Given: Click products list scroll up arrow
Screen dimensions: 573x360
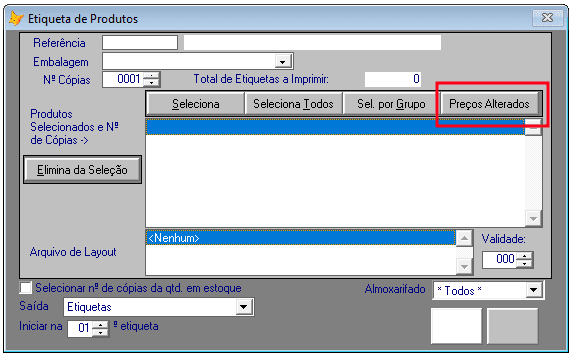Looking at the screenshot, I should pos(533,127).
